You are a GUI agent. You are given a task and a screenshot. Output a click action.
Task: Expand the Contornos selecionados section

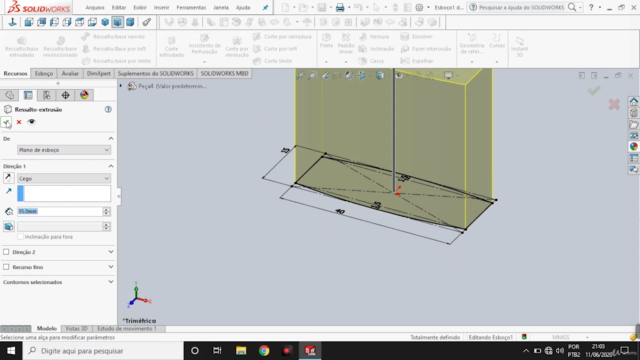pyautogui.click(x=111, y=282)
